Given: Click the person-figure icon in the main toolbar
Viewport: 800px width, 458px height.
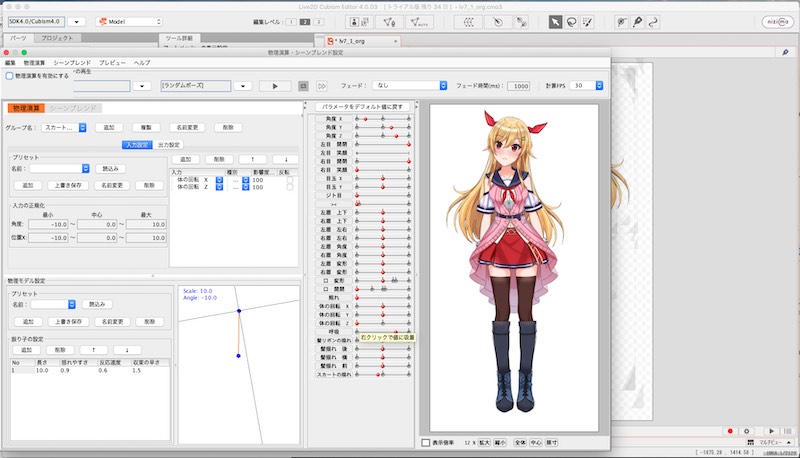Looking at the screenshot, I should (359, 22).
